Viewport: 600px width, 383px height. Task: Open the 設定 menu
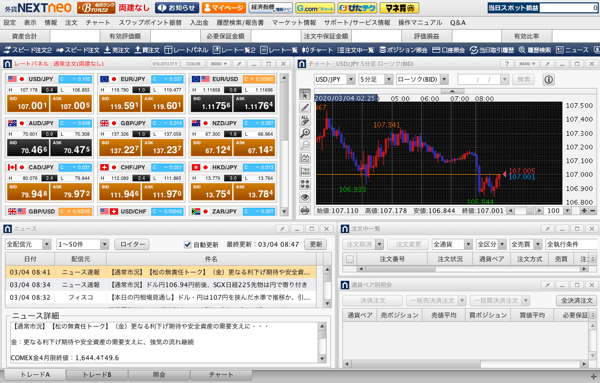[10, 23]
